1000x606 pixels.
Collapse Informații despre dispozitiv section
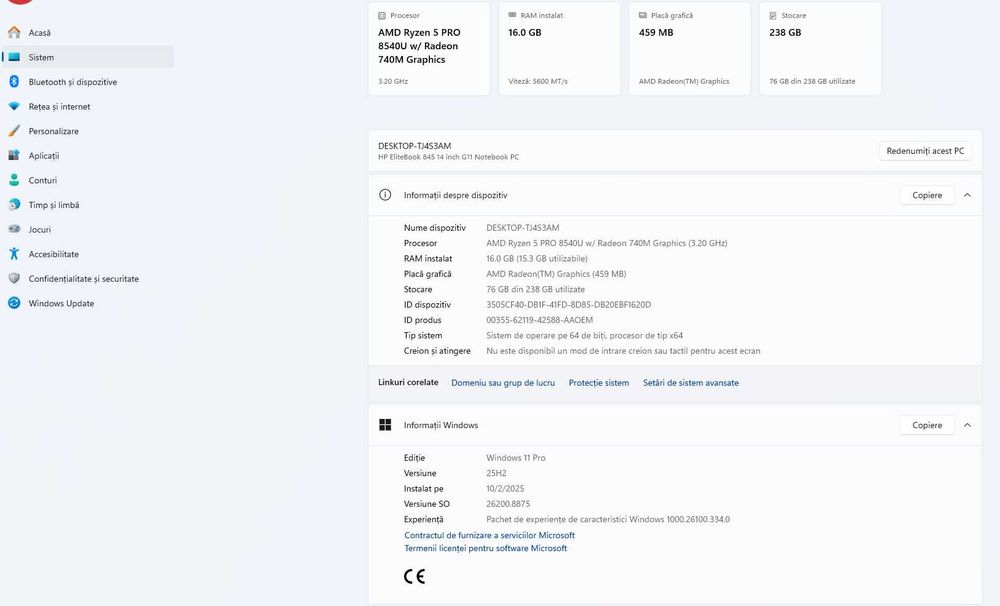pos(967,195)
